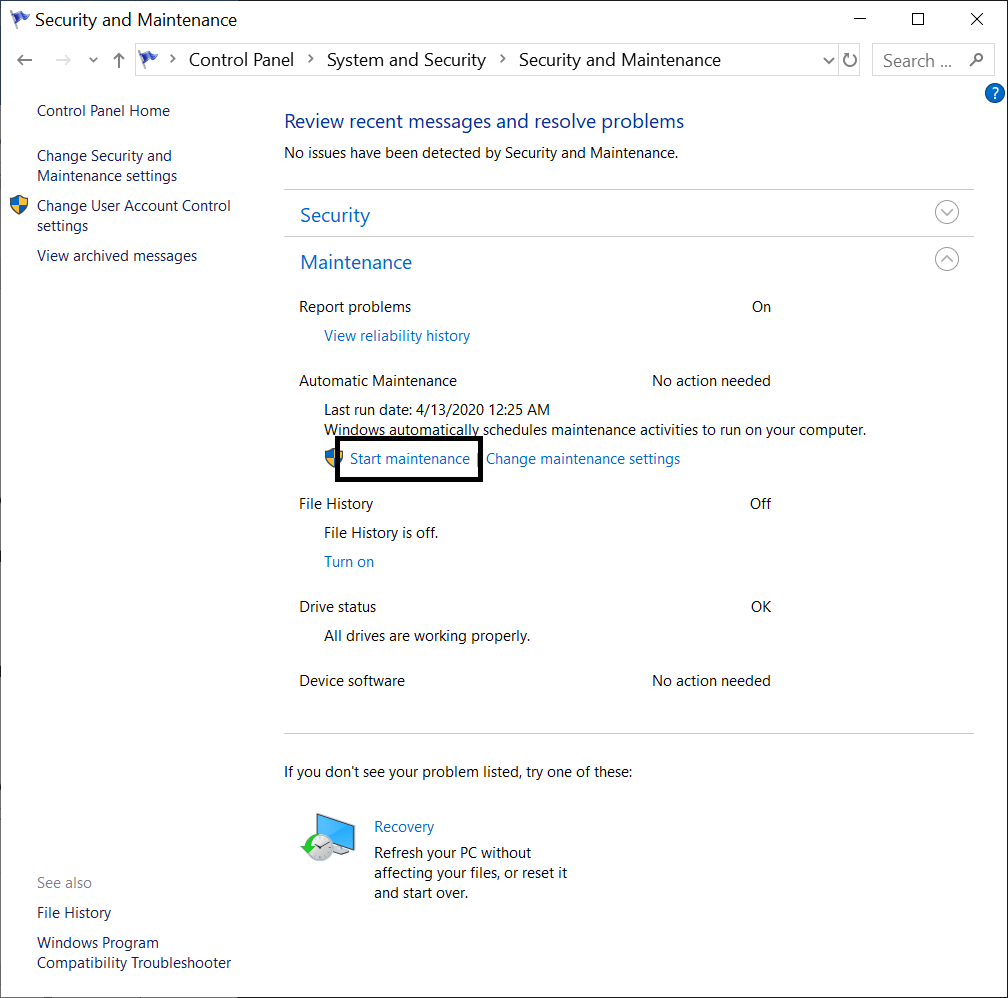
Task: Start maintenance now
Action: [x=409, y=458]
